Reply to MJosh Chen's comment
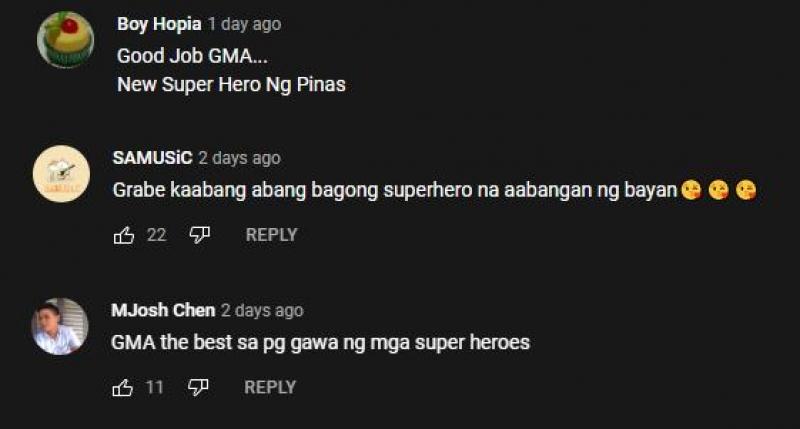Viewport: 800px width, 429px height. [x=270, y=388]
